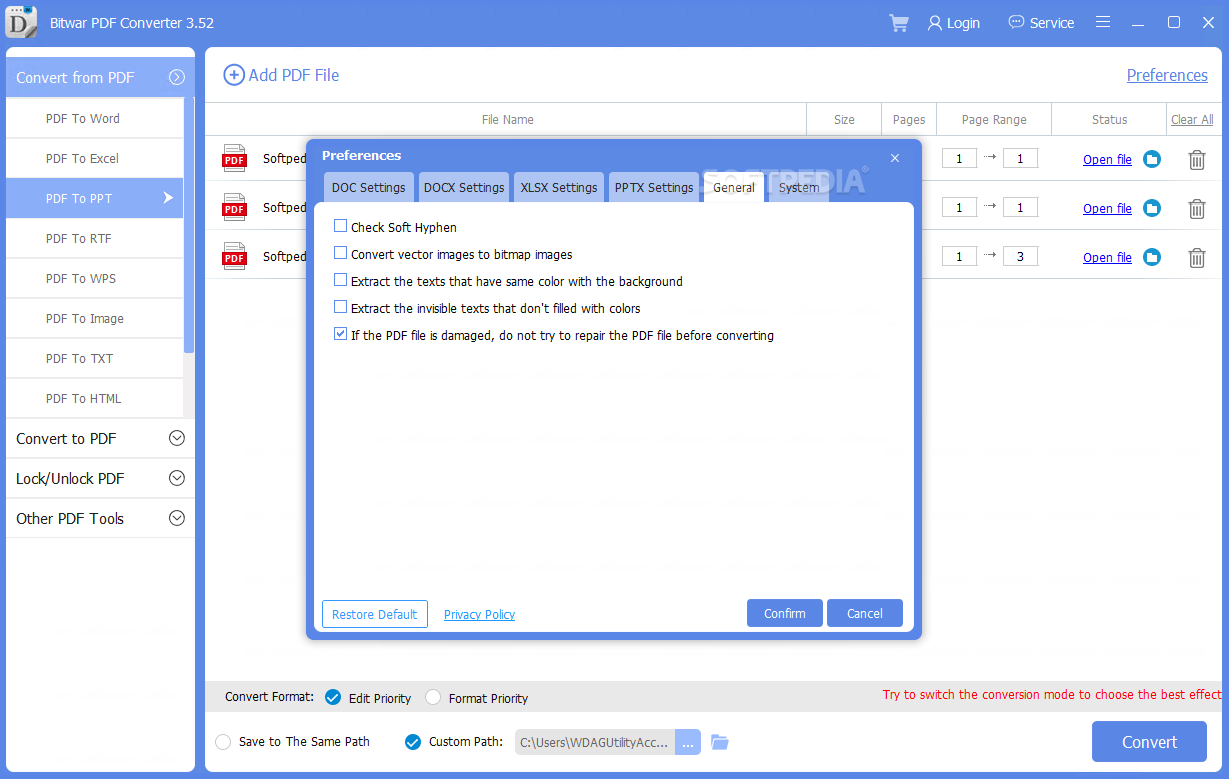Click the Add PDF File plus icon
This screenshot has width=1229, height=779.
click(x=234, y=75)
